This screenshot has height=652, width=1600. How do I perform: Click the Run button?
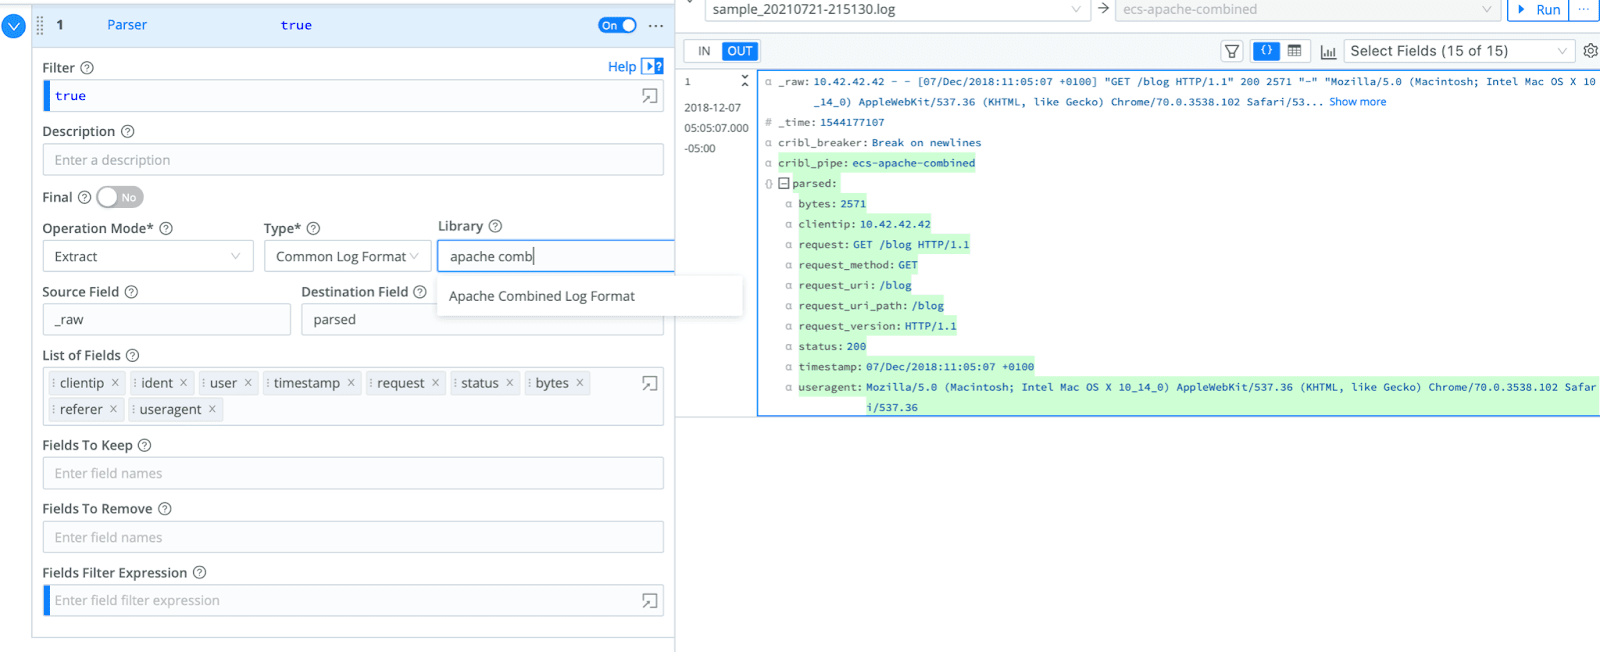tap(1538, 10)
